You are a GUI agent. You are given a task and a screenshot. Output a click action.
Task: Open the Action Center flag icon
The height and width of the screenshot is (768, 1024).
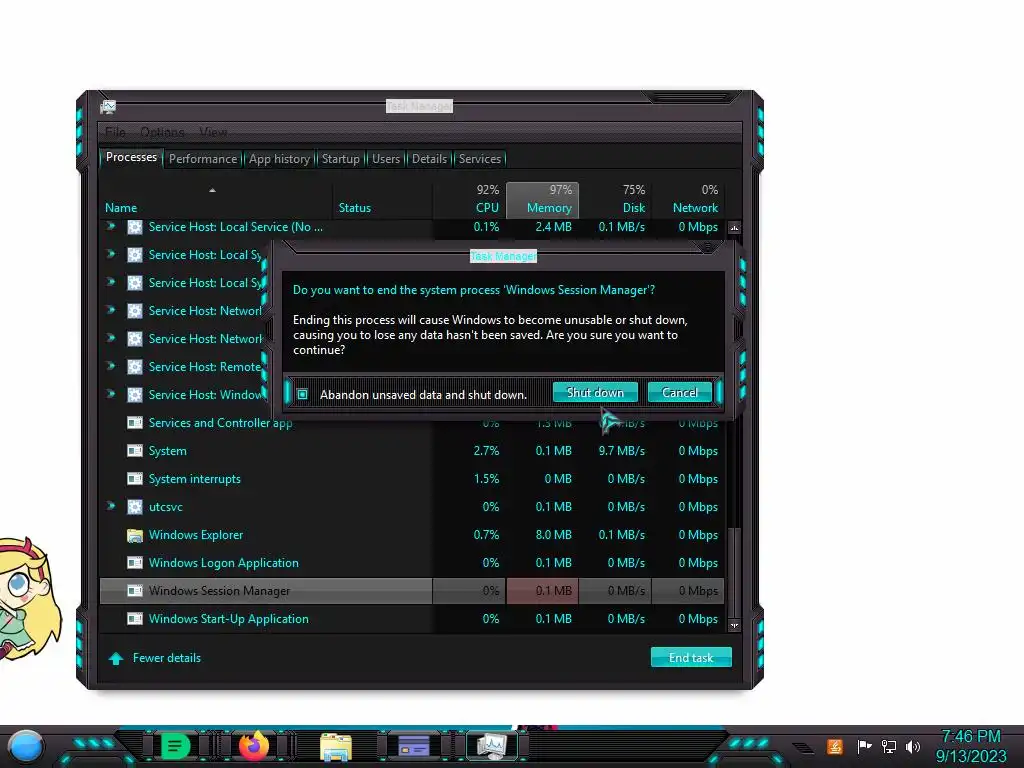coord(864,746)
